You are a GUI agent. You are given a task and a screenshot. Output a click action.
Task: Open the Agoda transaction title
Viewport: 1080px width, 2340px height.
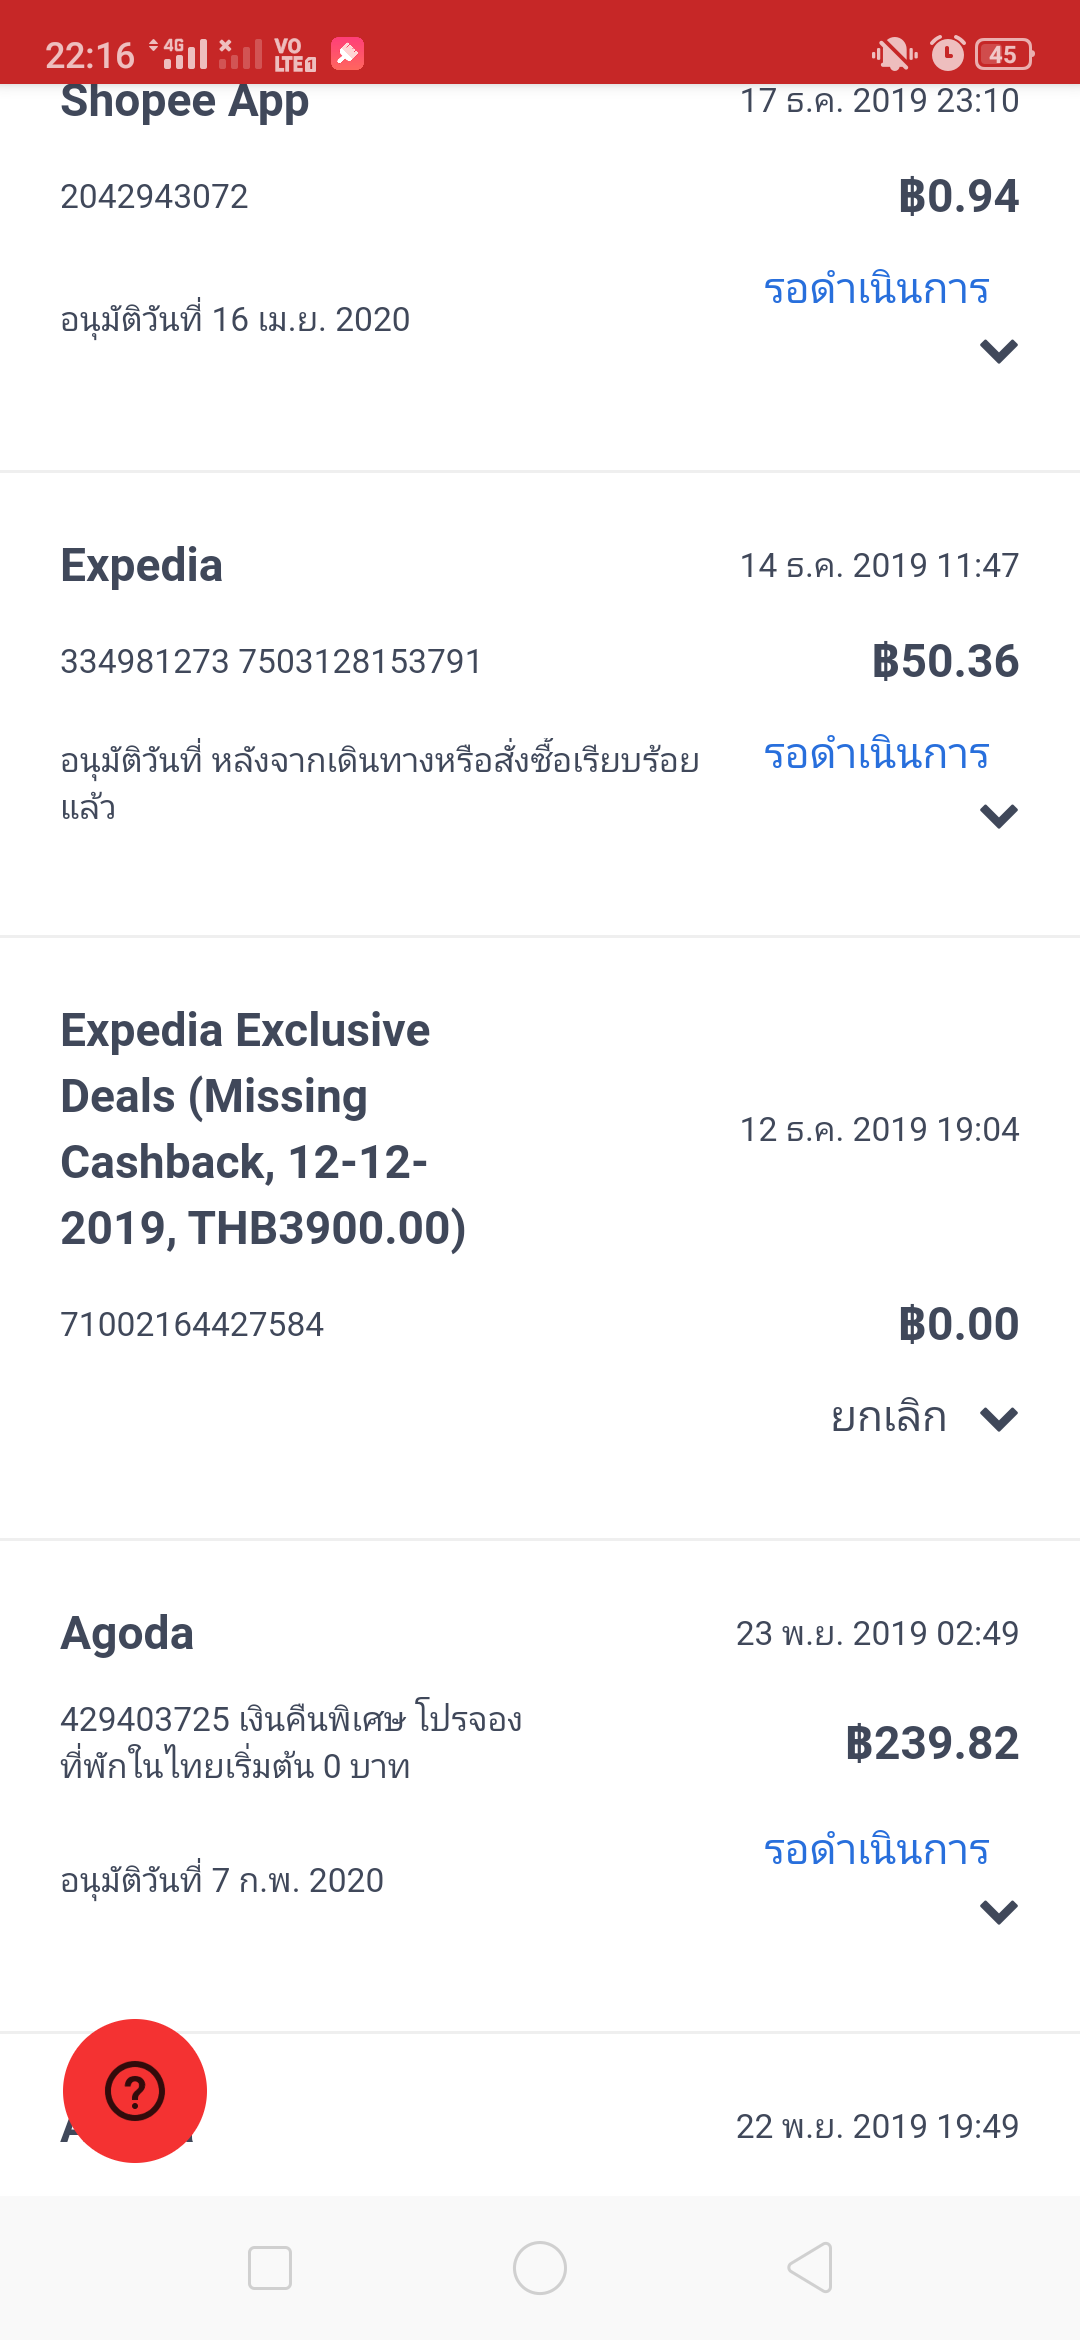point(127,1634)
